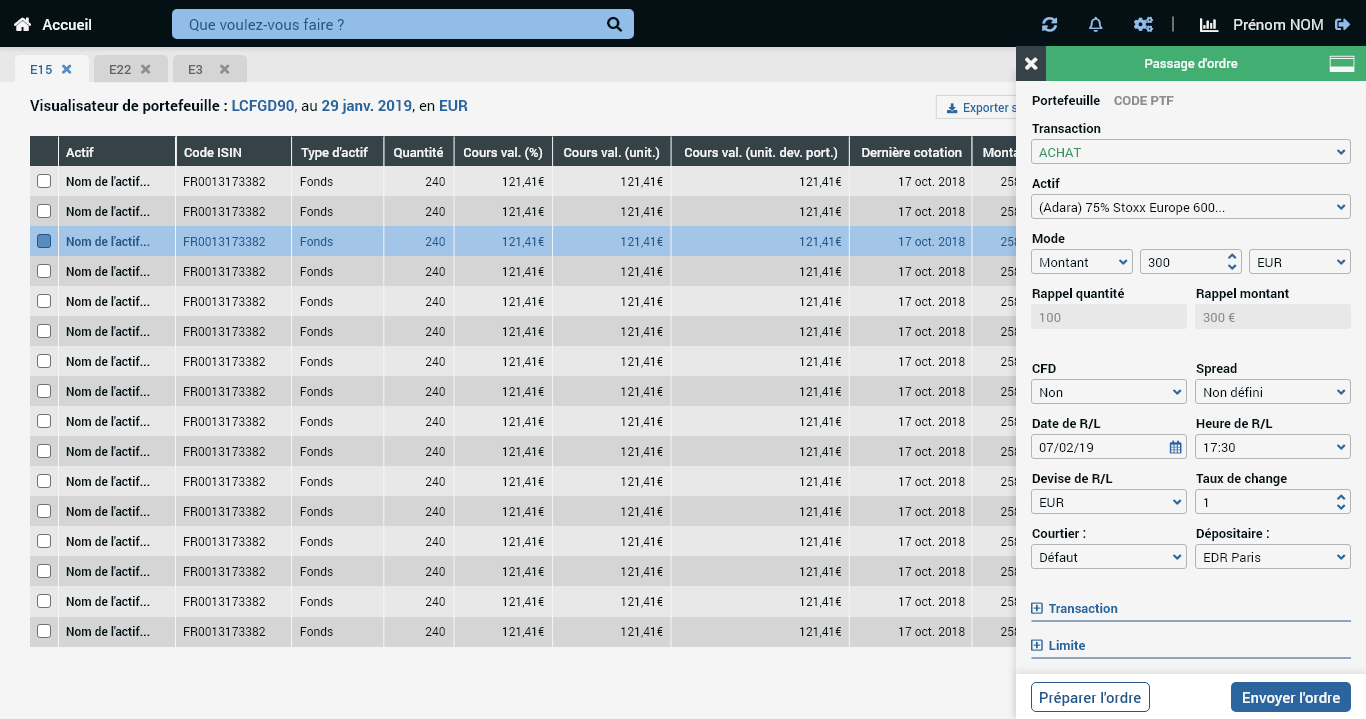
Task: Open the Dépositaire EDR Paris dropdown
Action: [1272, 557]
